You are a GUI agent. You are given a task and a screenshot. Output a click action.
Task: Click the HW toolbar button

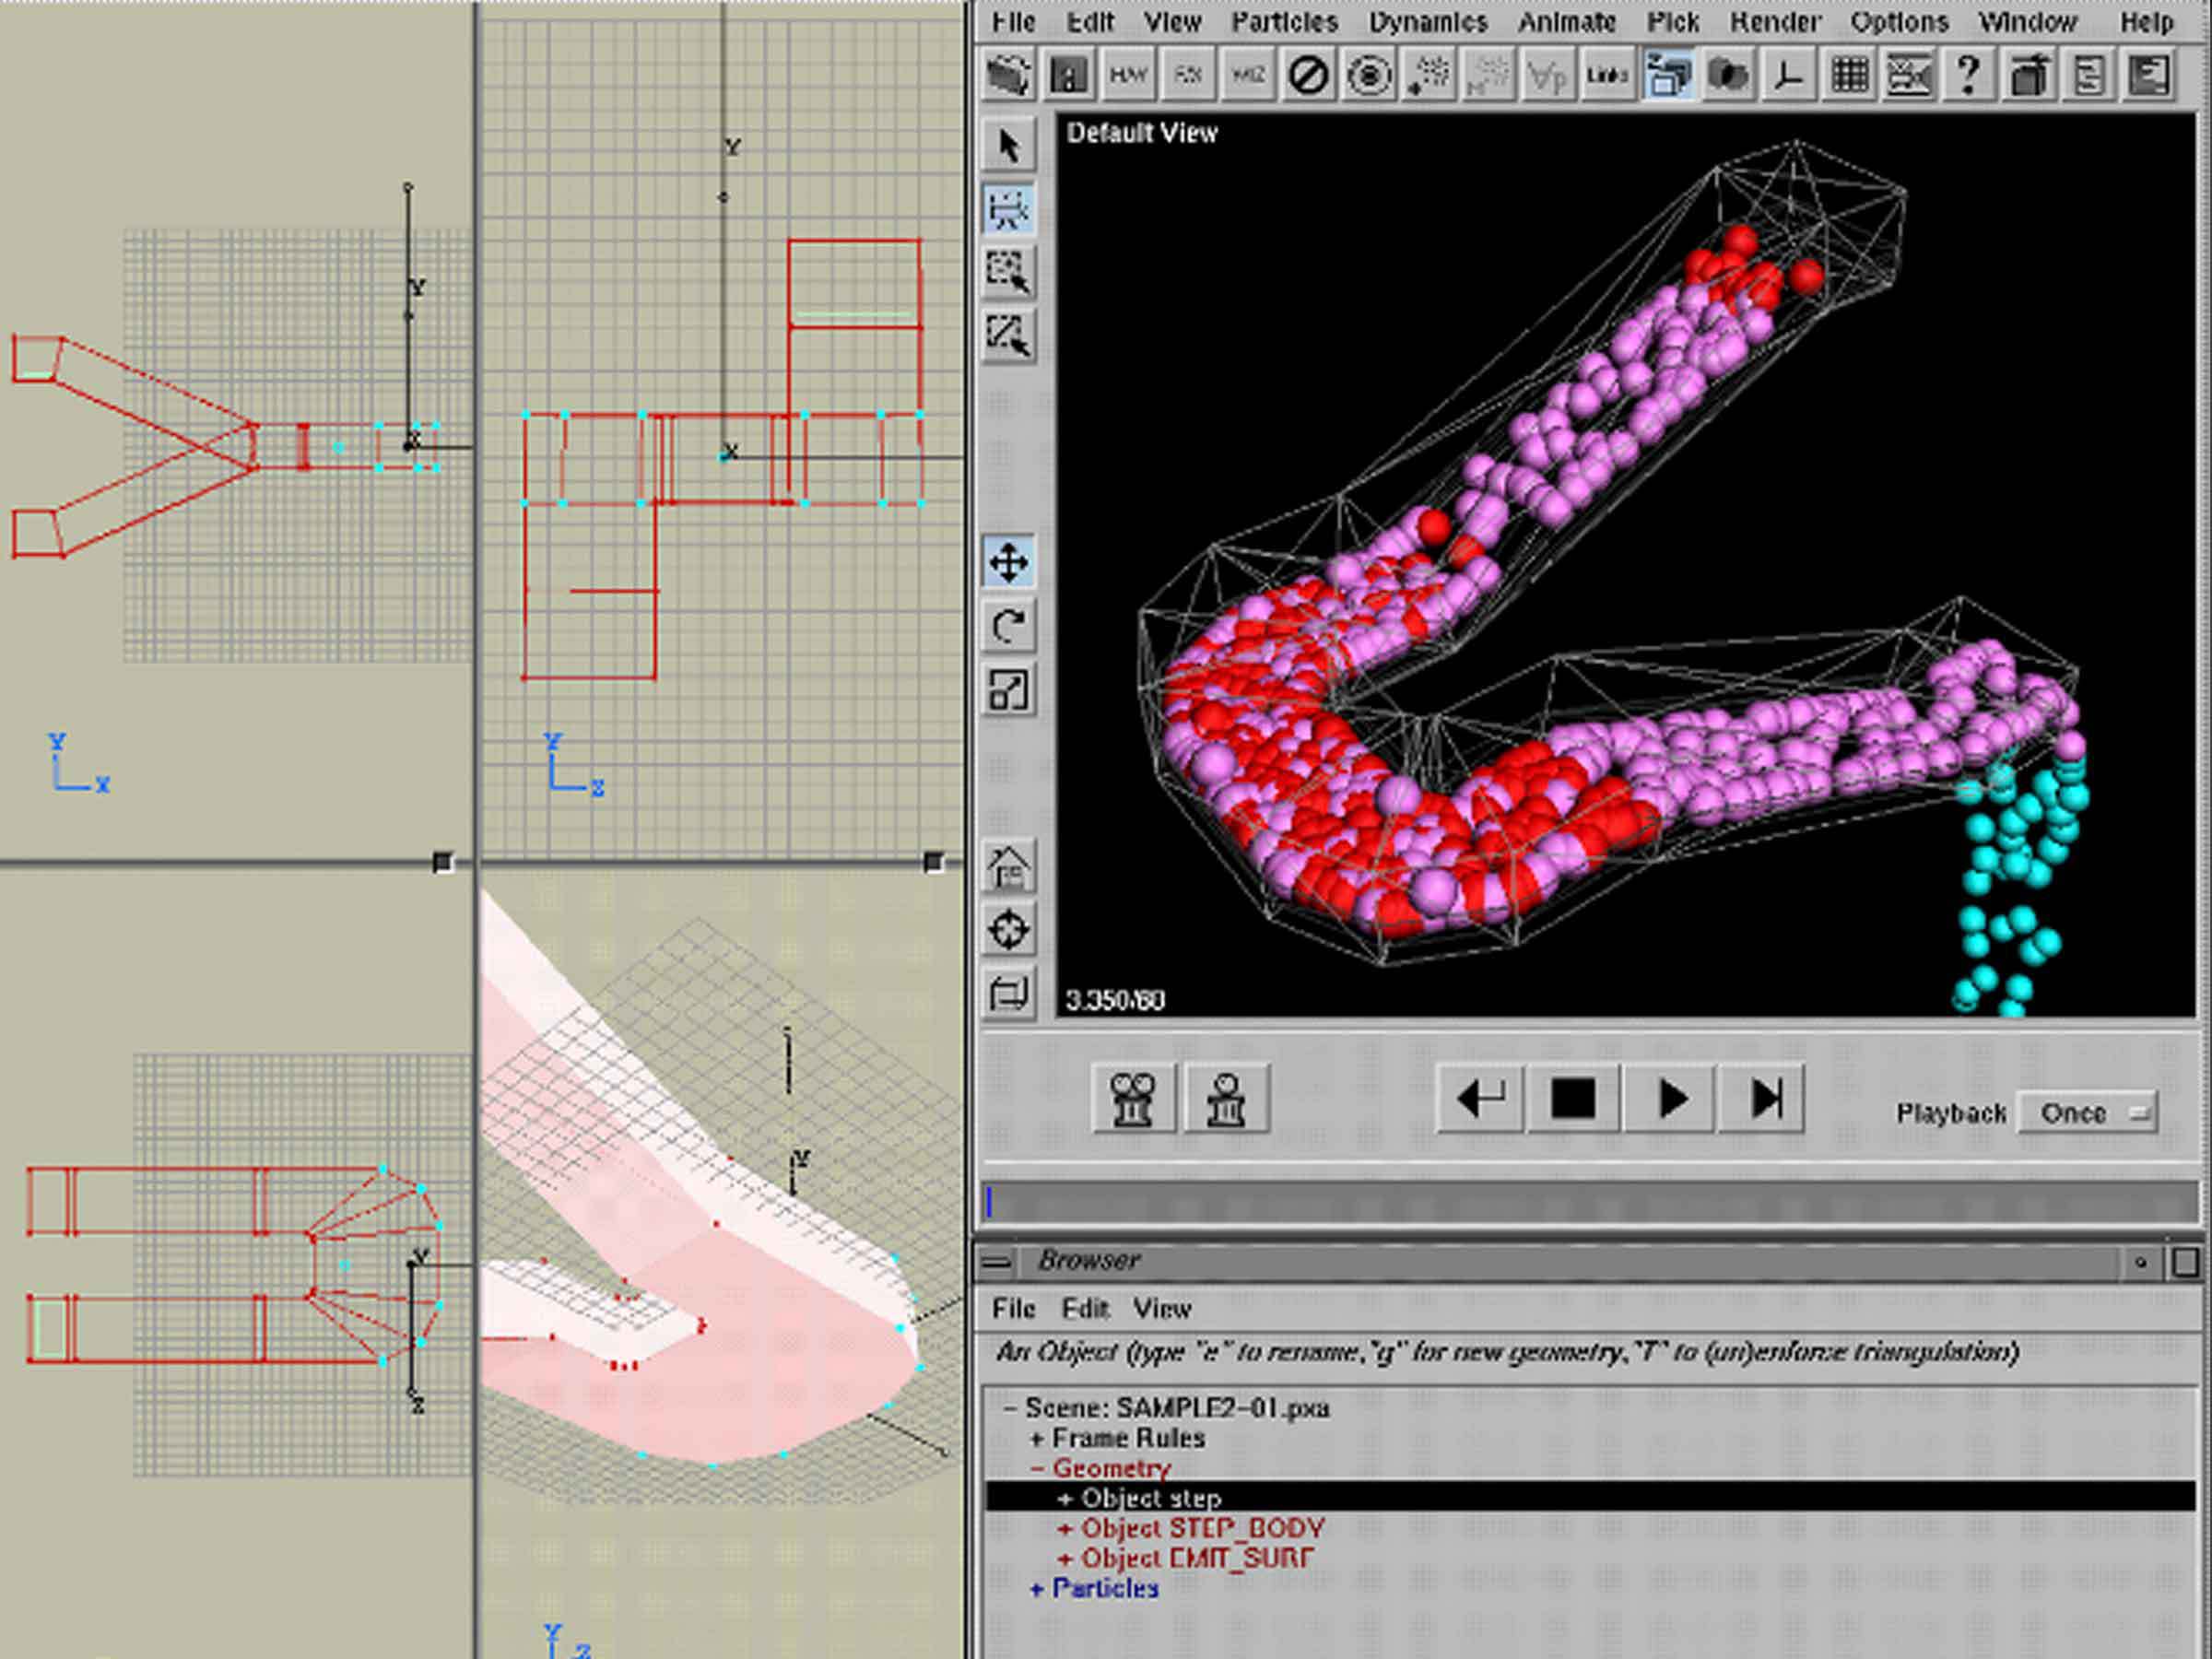click(1128, 76)
